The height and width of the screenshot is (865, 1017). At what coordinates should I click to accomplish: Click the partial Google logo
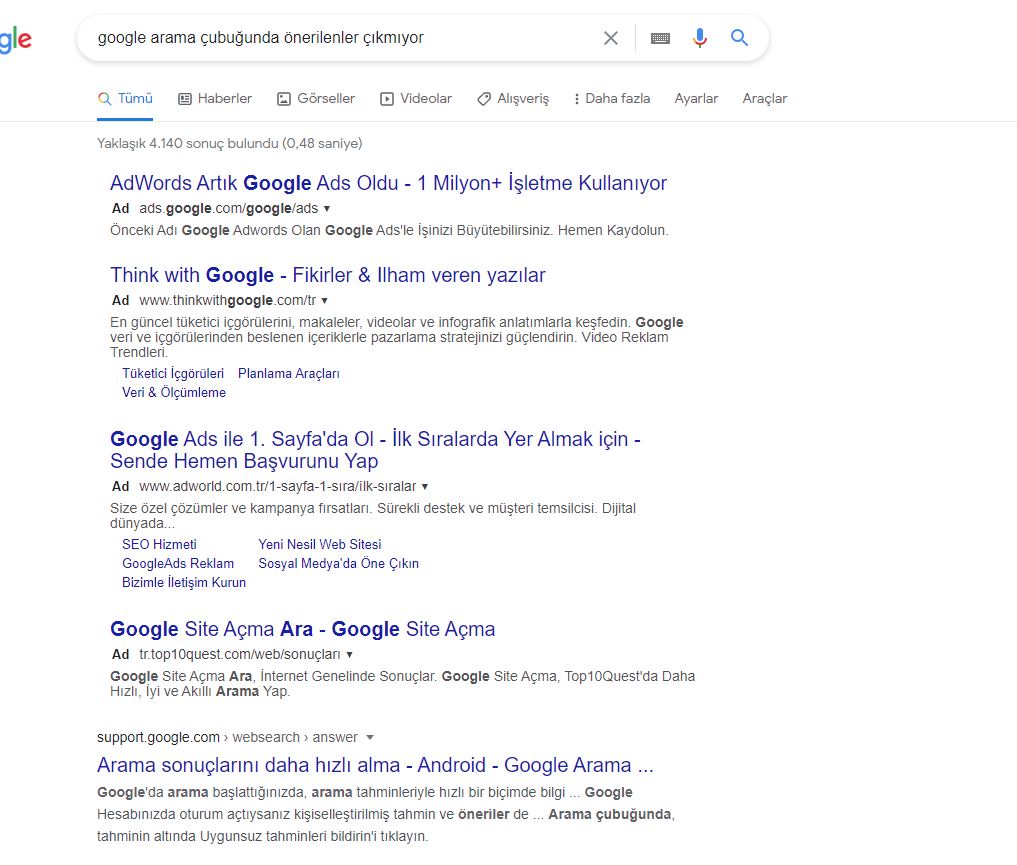pyautogui.click(x=16, y=40)
